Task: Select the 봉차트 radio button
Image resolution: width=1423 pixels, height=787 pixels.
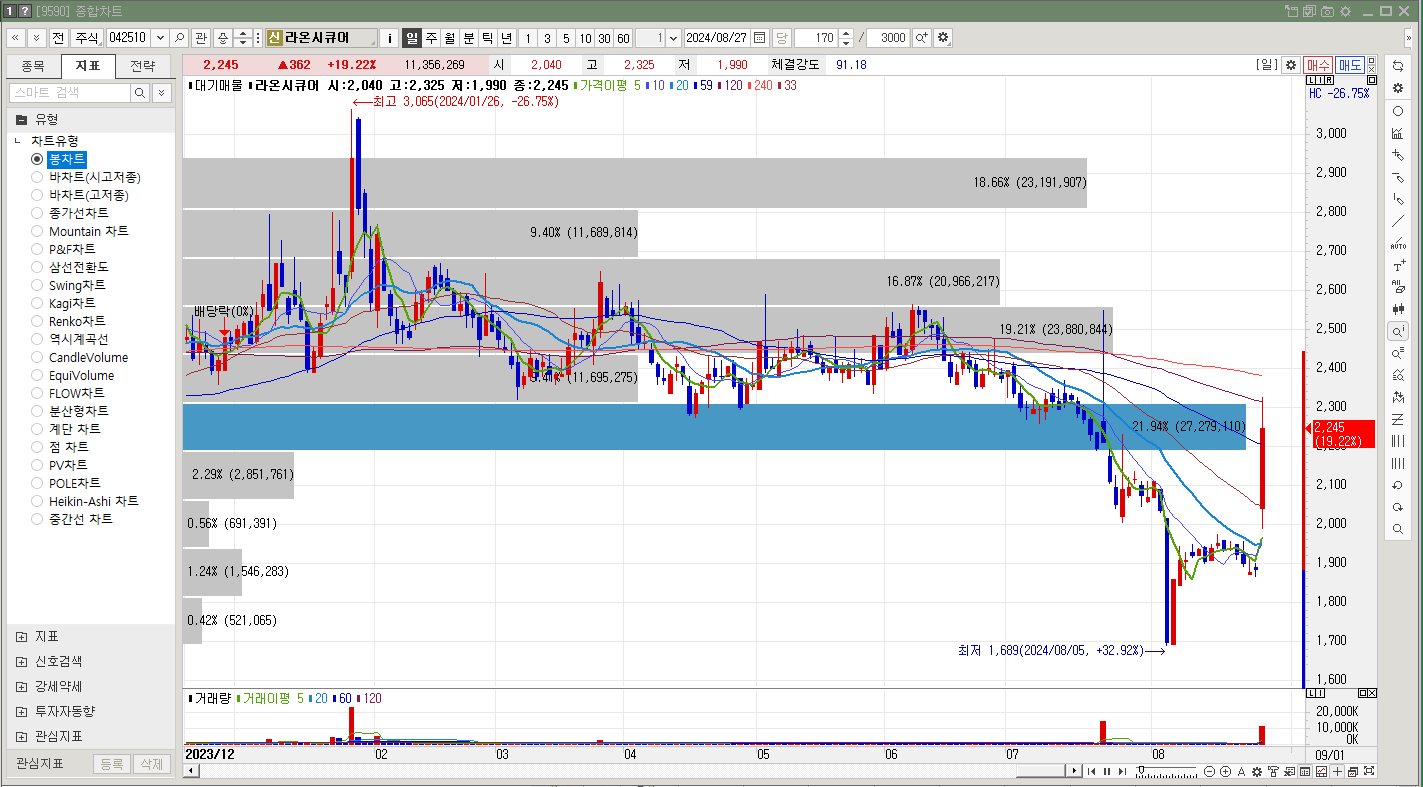Action: [x=37, y=159]
